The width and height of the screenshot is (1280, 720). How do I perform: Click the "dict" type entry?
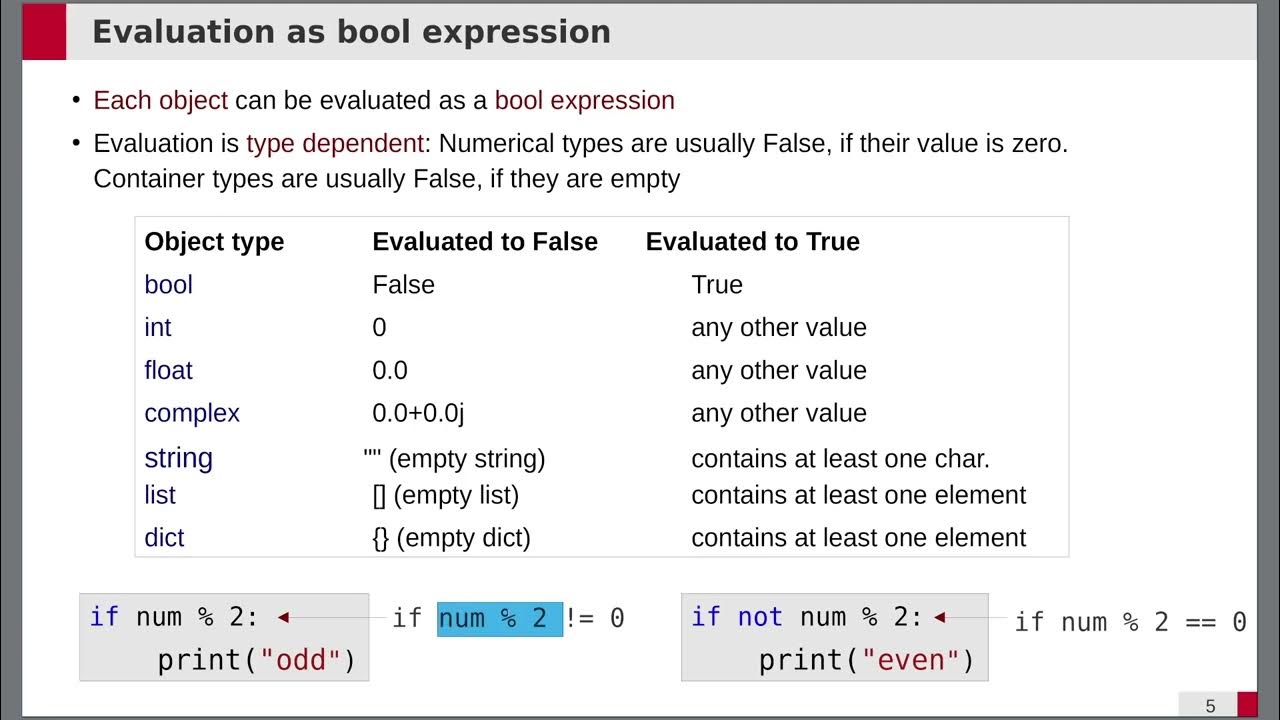pyautogui.click(x=164, y=538)
